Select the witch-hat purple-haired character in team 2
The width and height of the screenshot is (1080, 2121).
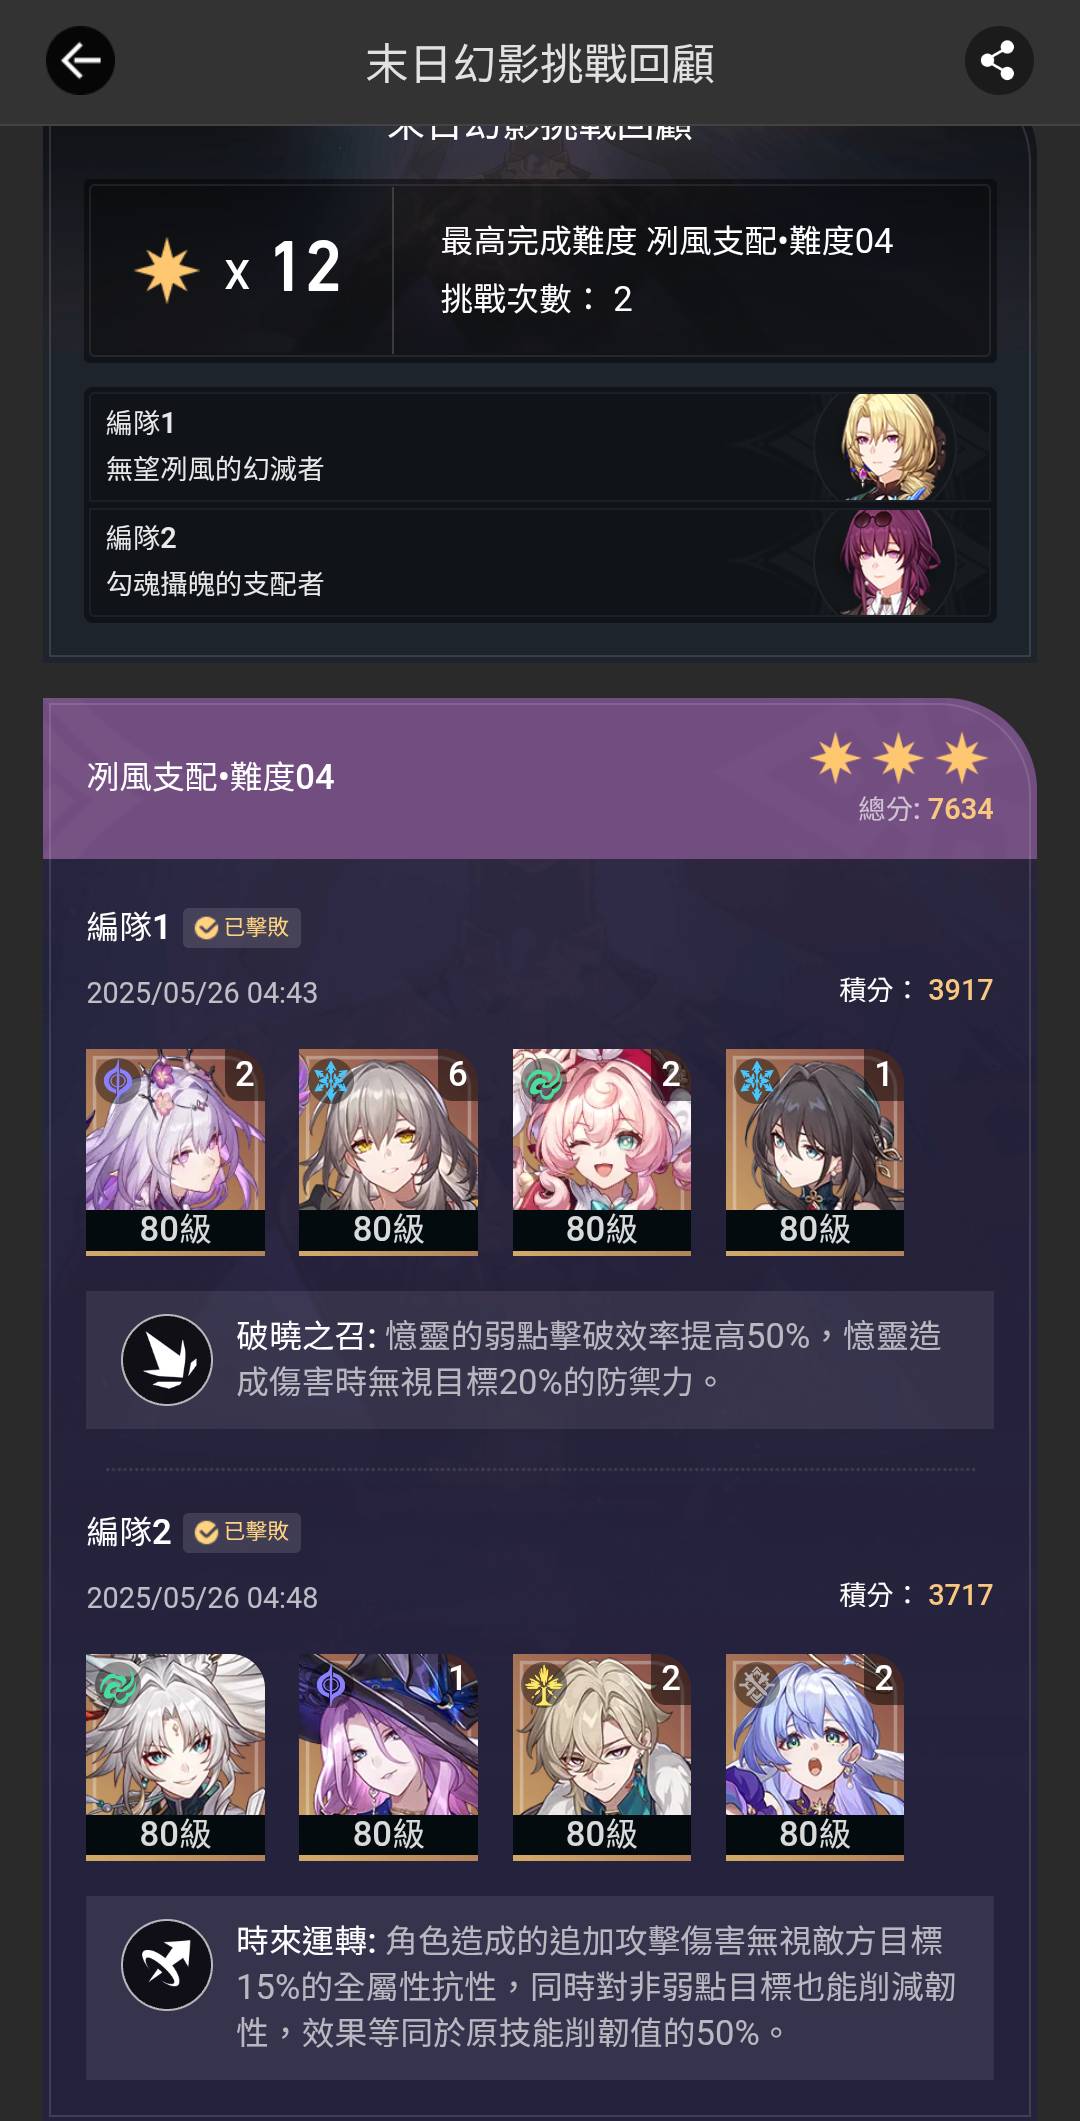(388, 1756)
